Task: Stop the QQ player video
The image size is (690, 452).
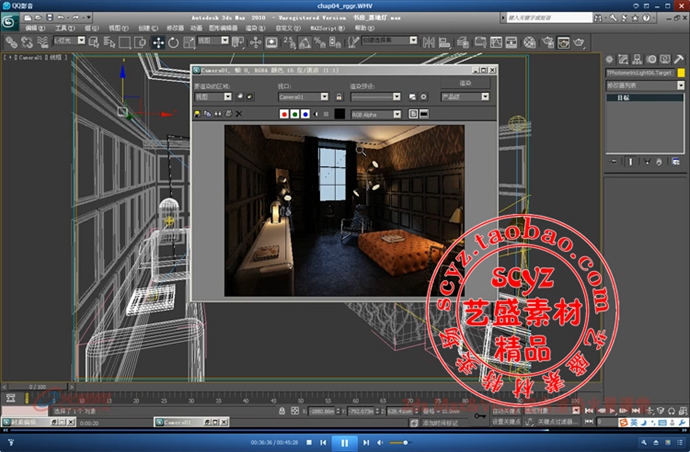Action: point(309,442)
